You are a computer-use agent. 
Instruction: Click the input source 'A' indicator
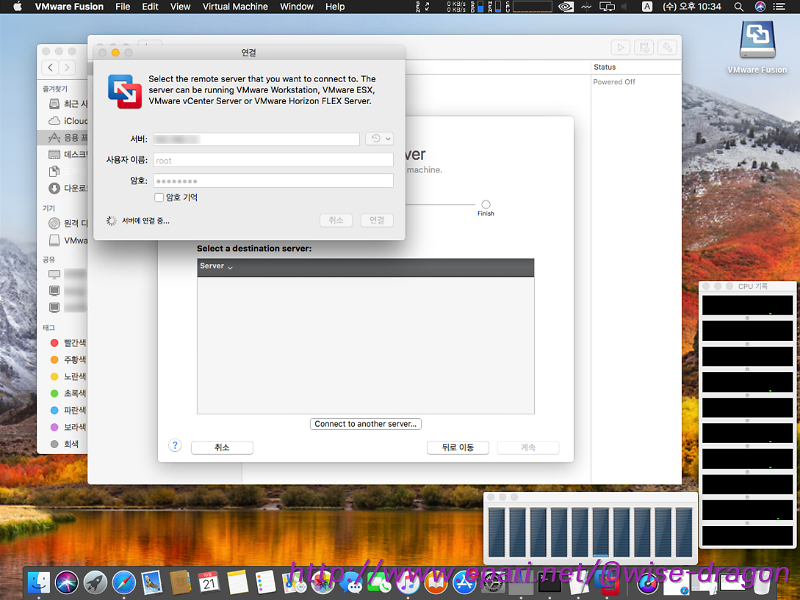pyautogui.click(x=646, y=7)
